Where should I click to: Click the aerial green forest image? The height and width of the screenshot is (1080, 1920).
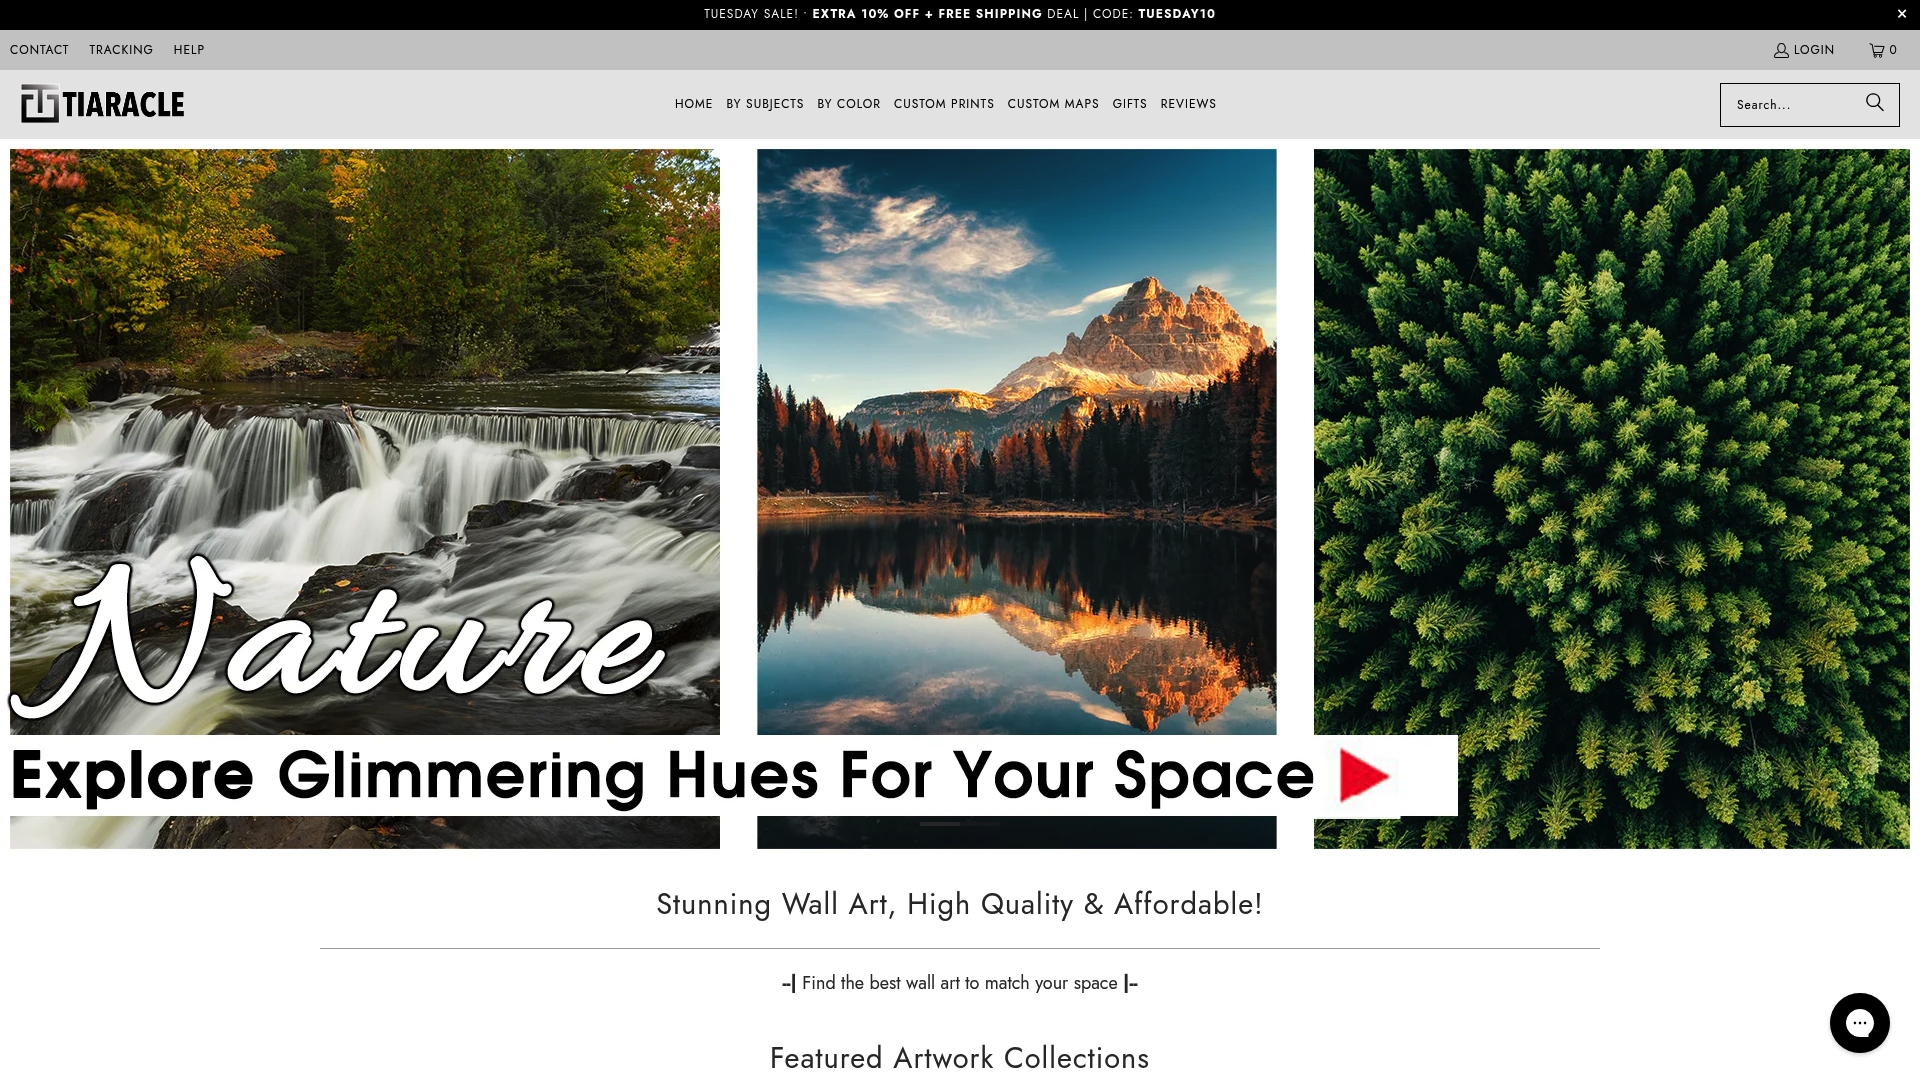pyautogui.click(x=1611, y=440)
